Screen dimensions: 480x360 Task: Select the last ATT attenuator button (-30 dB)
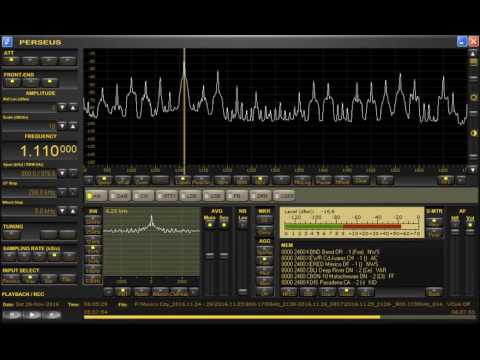click(68, 60)
